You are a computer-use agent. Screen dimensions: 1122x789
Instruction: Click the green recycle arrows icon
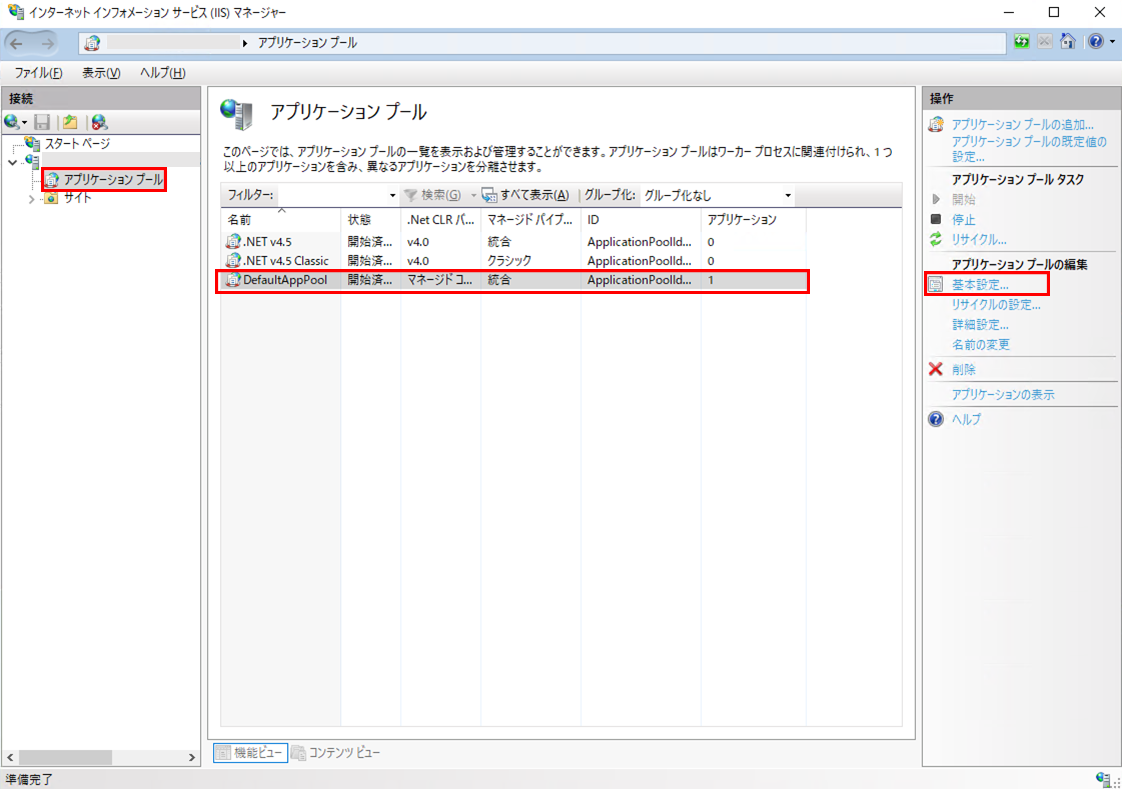pos(936,240)
